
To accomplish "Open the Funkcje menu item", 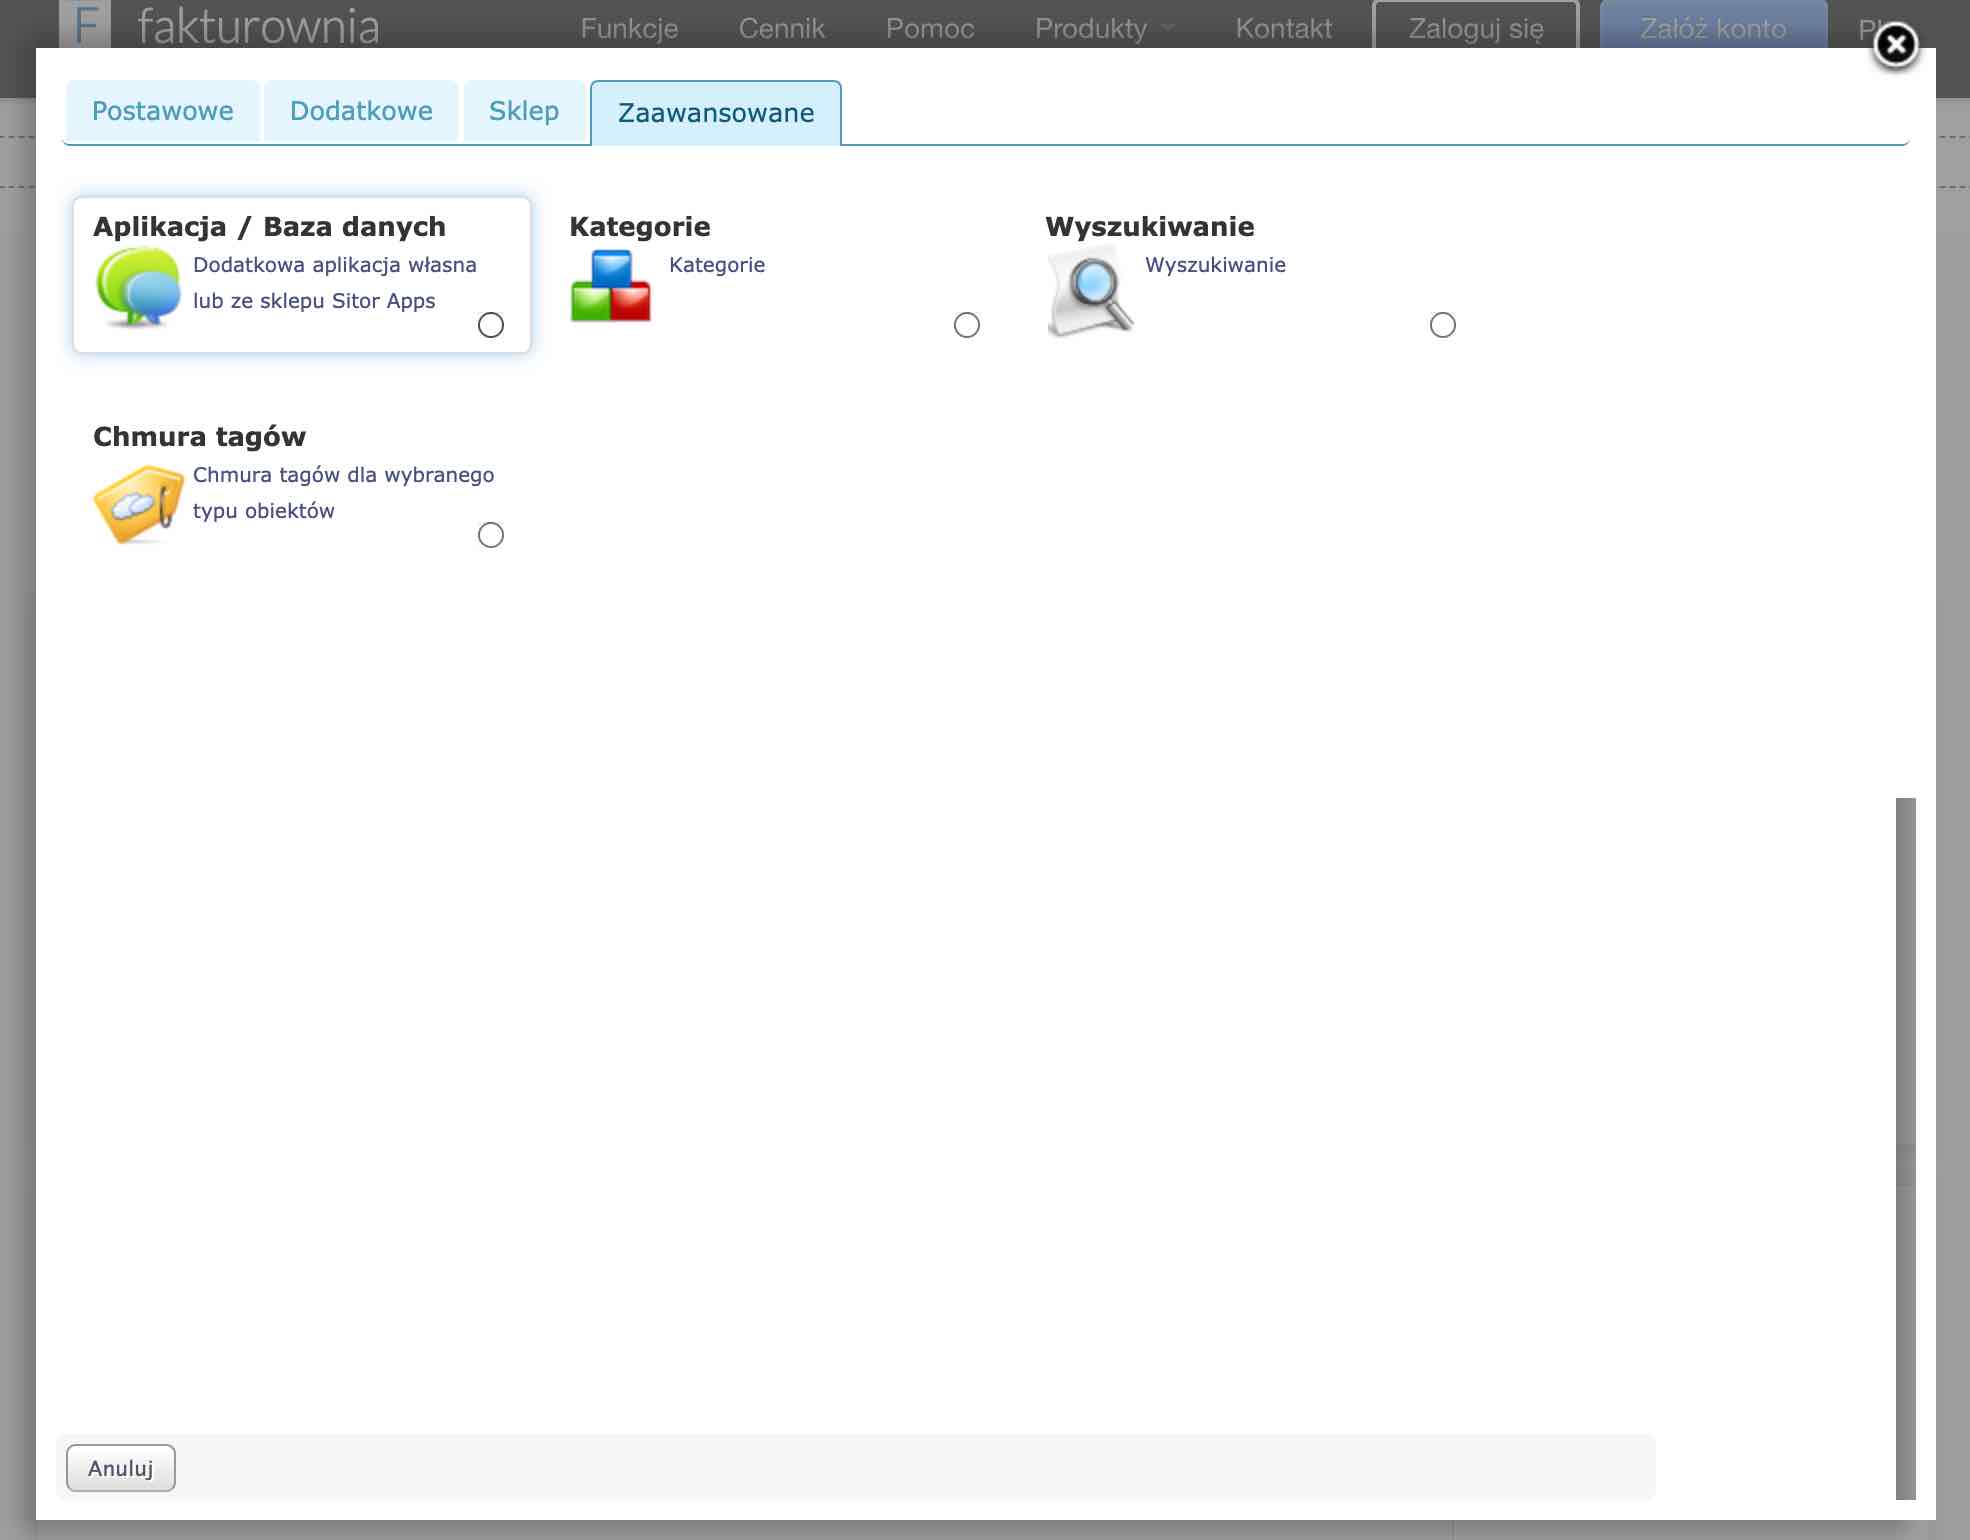I will click(x=629, y=27).
